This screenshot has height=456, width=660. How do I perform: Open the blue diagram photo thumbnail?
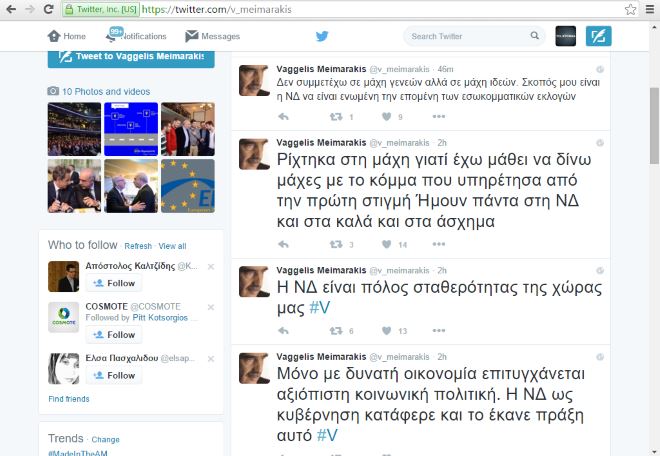[131, 129]
